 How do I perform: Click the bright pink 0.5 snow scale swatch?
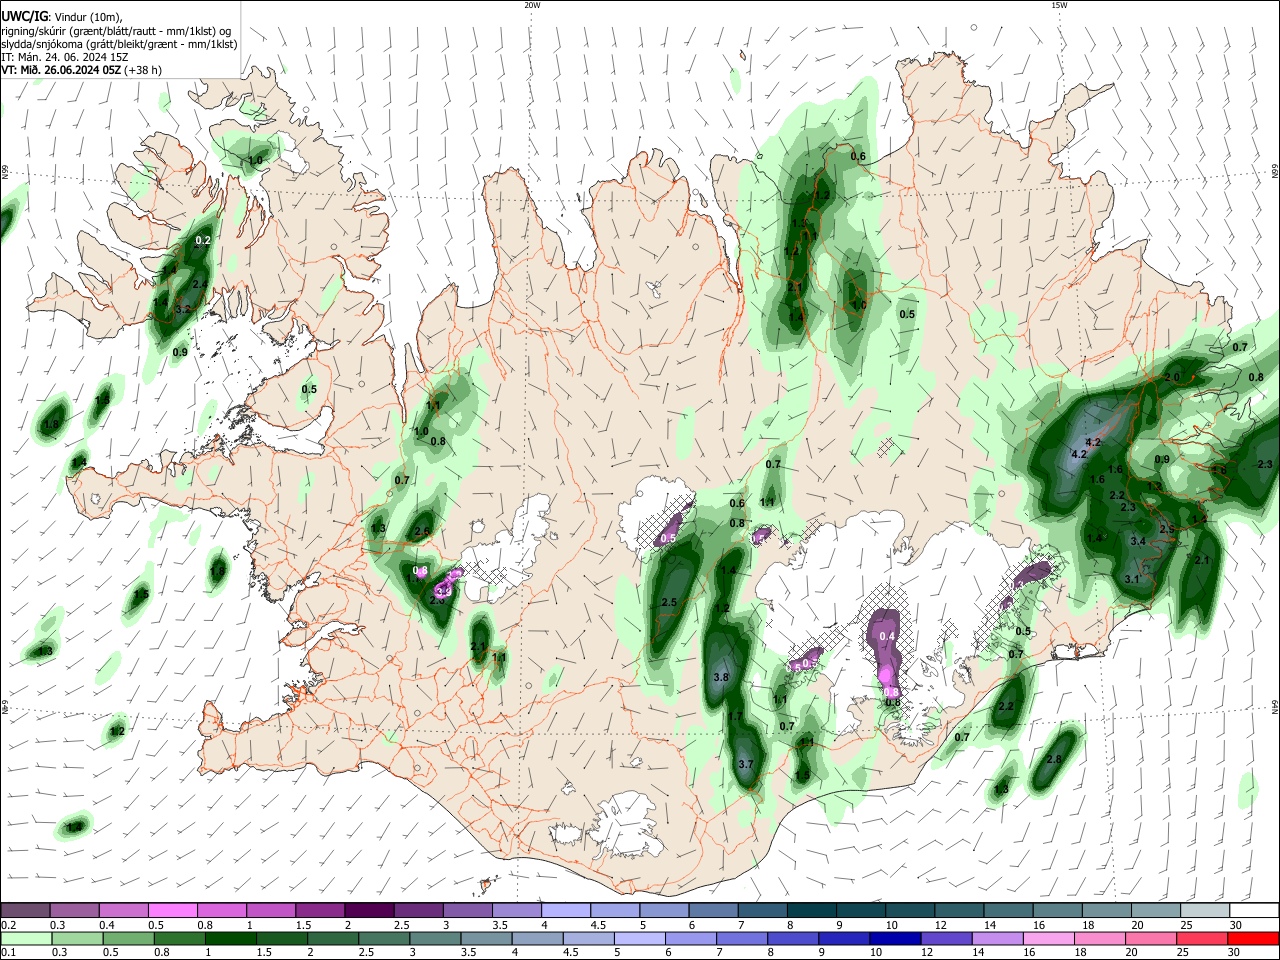tap(173, 910)
